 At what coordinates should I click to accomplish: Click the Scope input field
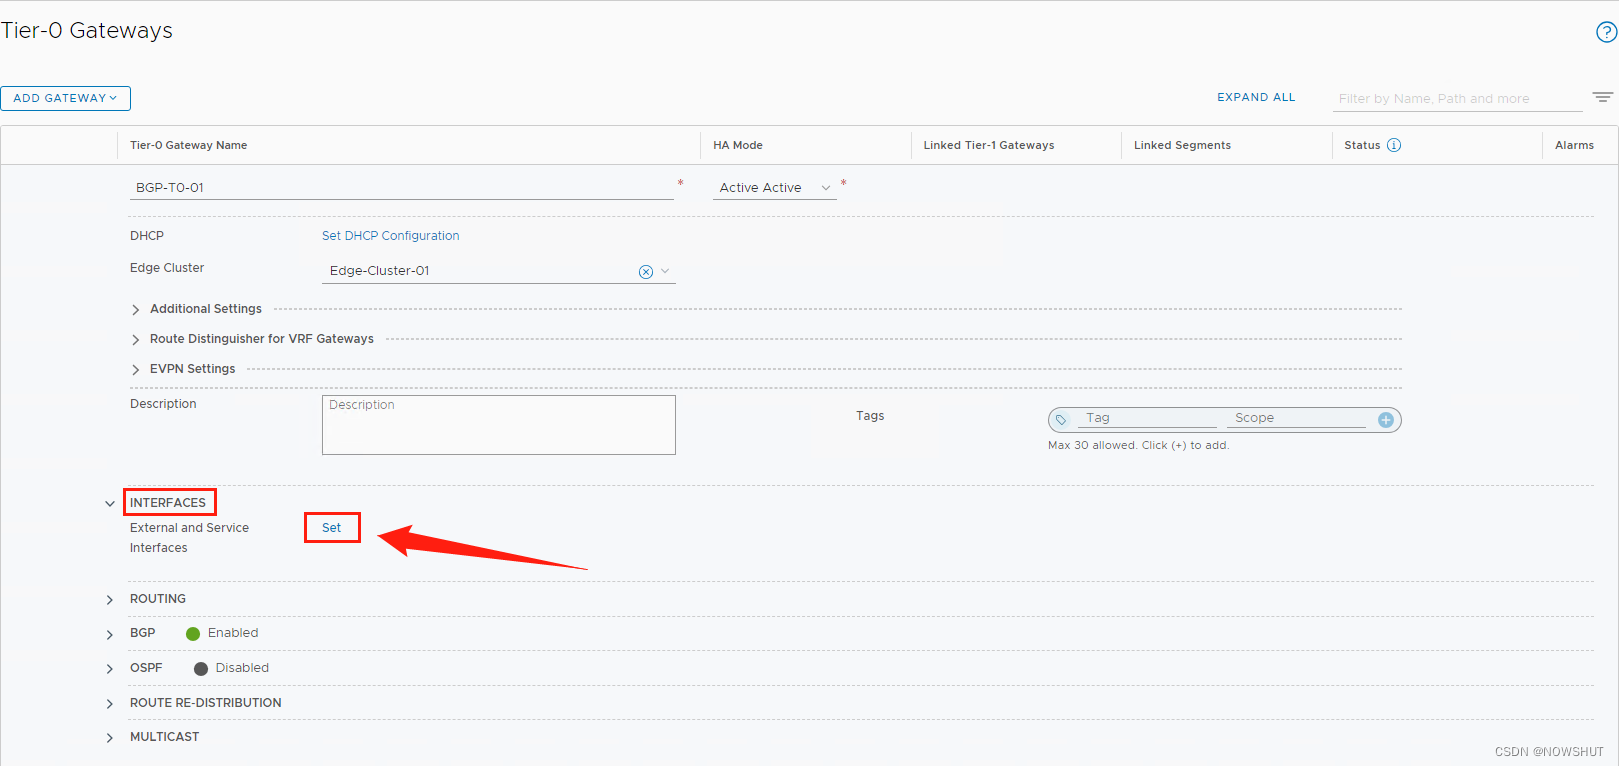(1297, 418)
